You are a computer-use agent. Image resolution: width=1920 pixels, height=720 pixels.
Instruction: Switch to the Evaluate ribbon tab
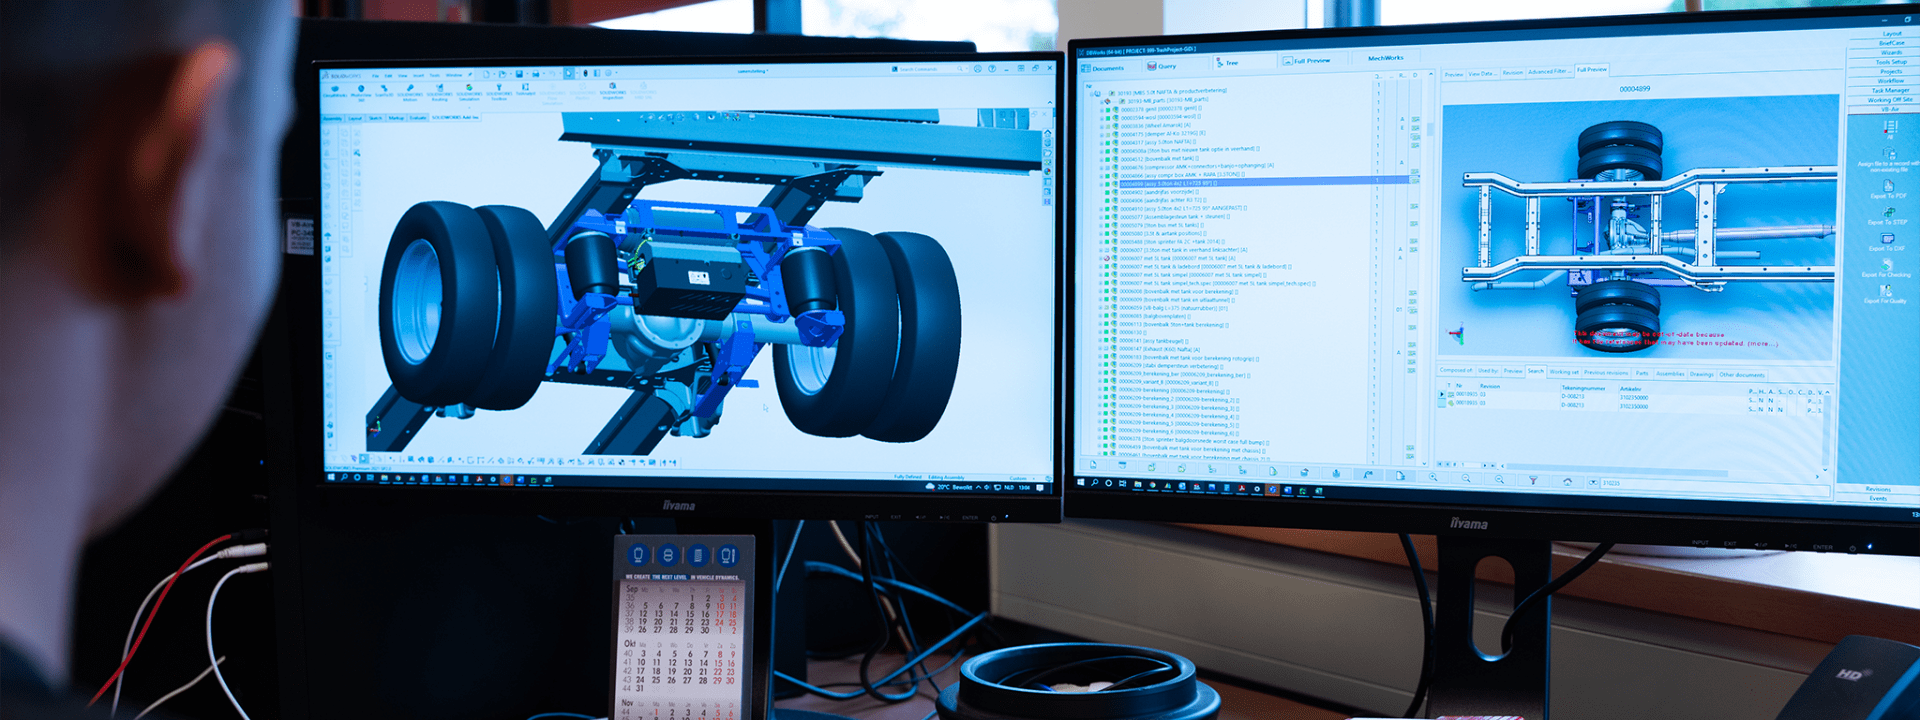[x=418, y=118]
